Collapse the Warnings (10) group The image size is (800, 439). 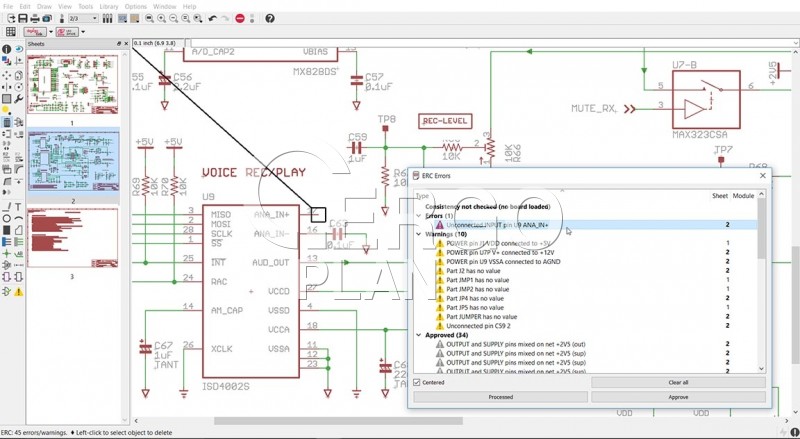click(x=418, y=234)
